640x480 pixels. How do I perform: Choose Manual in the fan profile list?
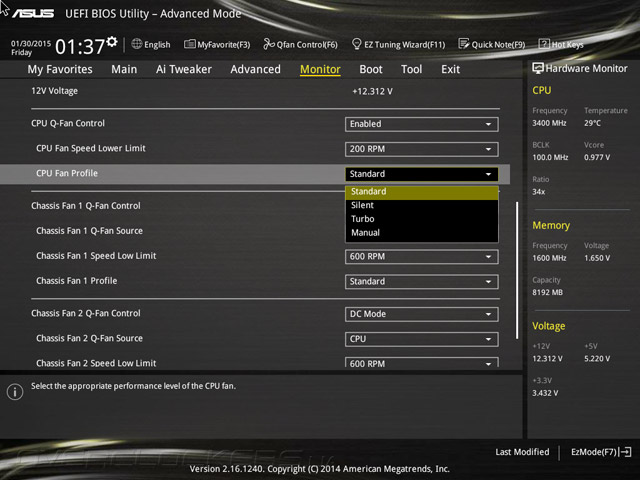click(x=422, y=233)
